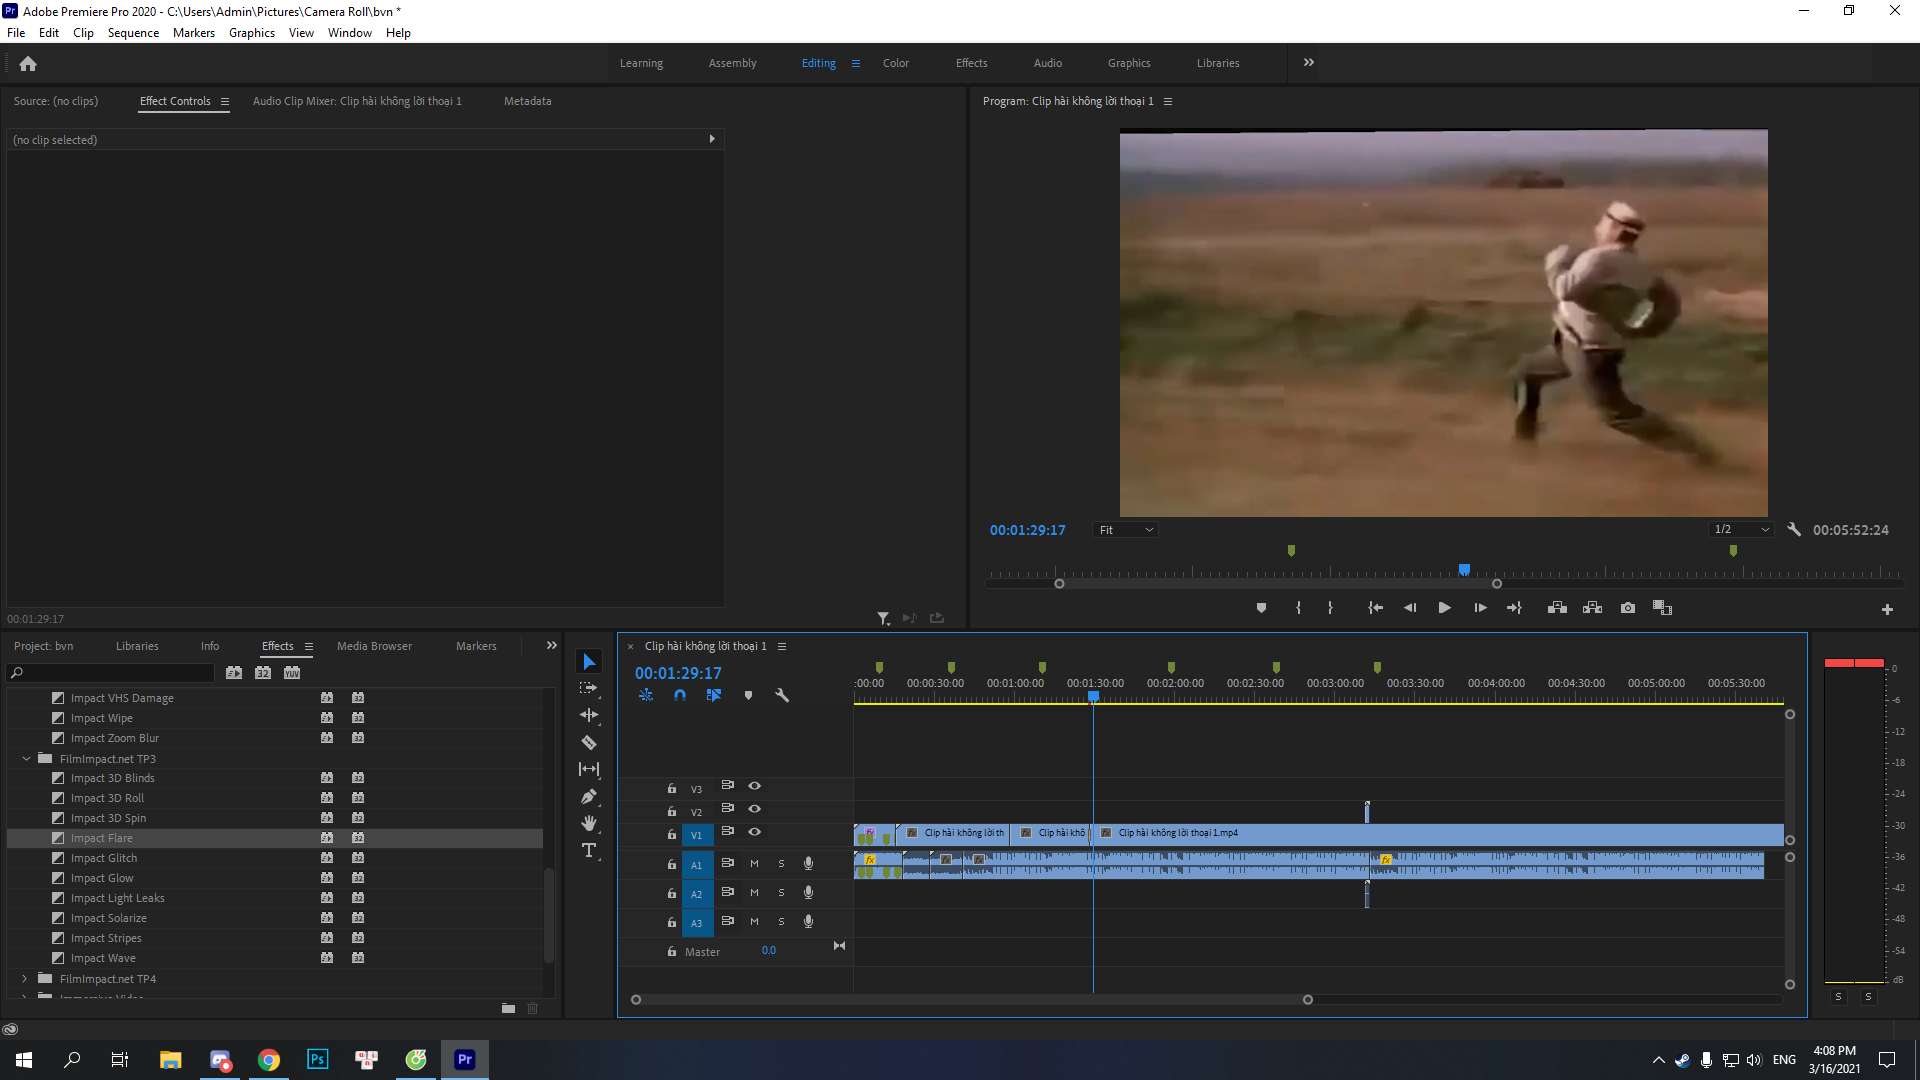This screenshot has height=1080, width=1920.
Task: Switch to Metadata tab
Action: pos(527,101)
